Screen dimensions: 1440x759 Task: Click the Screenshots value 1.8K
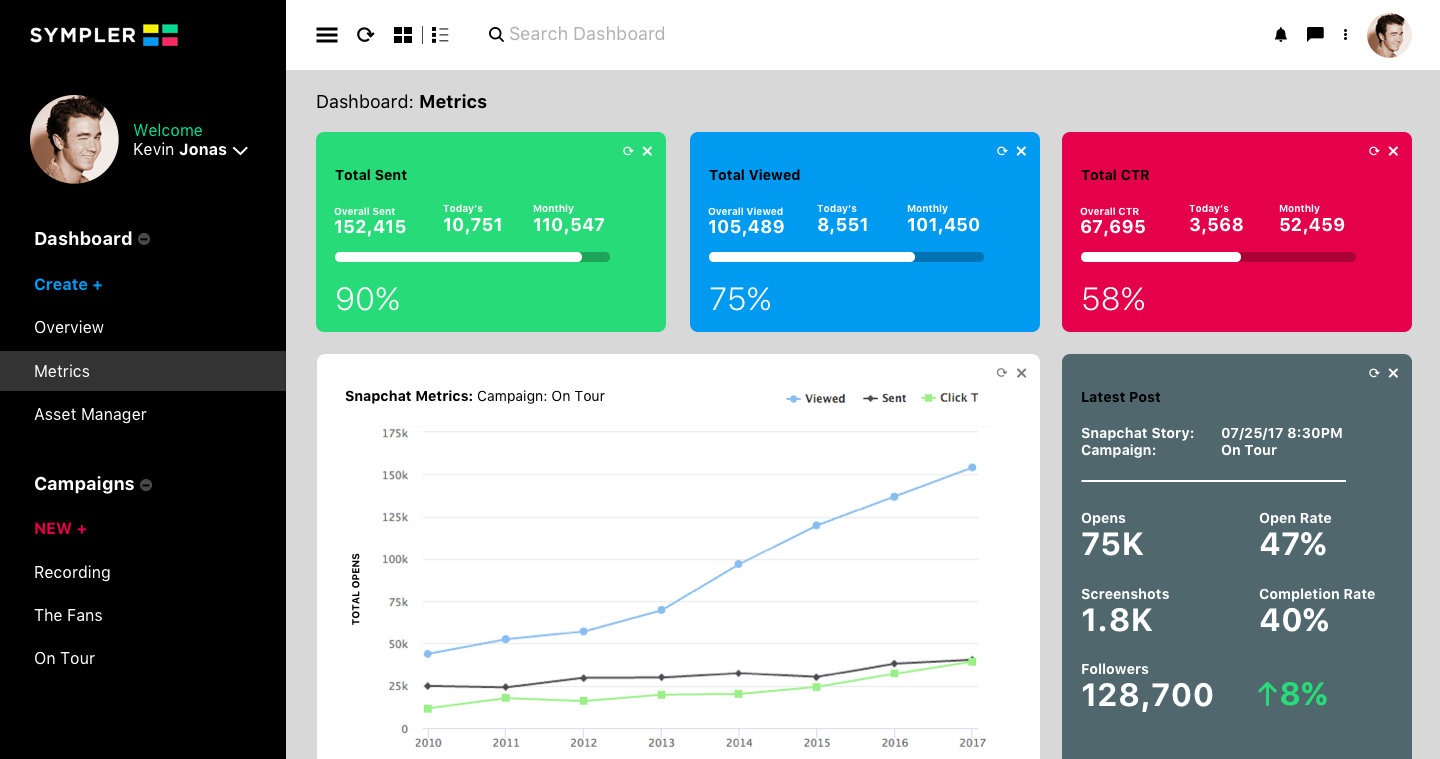pyautogui.click(x=1117, y=621)
